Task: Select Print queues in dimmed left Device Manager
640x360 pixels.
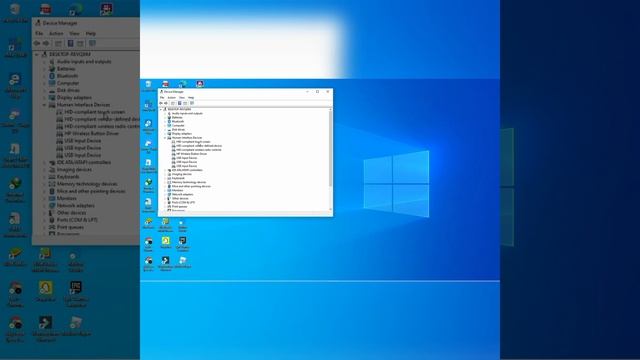Action: (70, 227)
